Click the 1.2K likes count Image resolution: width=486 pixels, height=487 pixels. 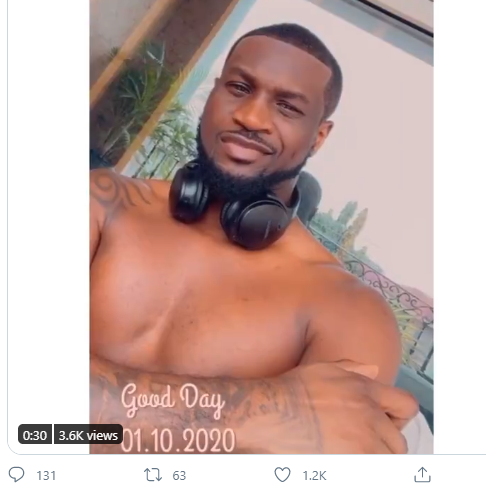click(314, 475)
